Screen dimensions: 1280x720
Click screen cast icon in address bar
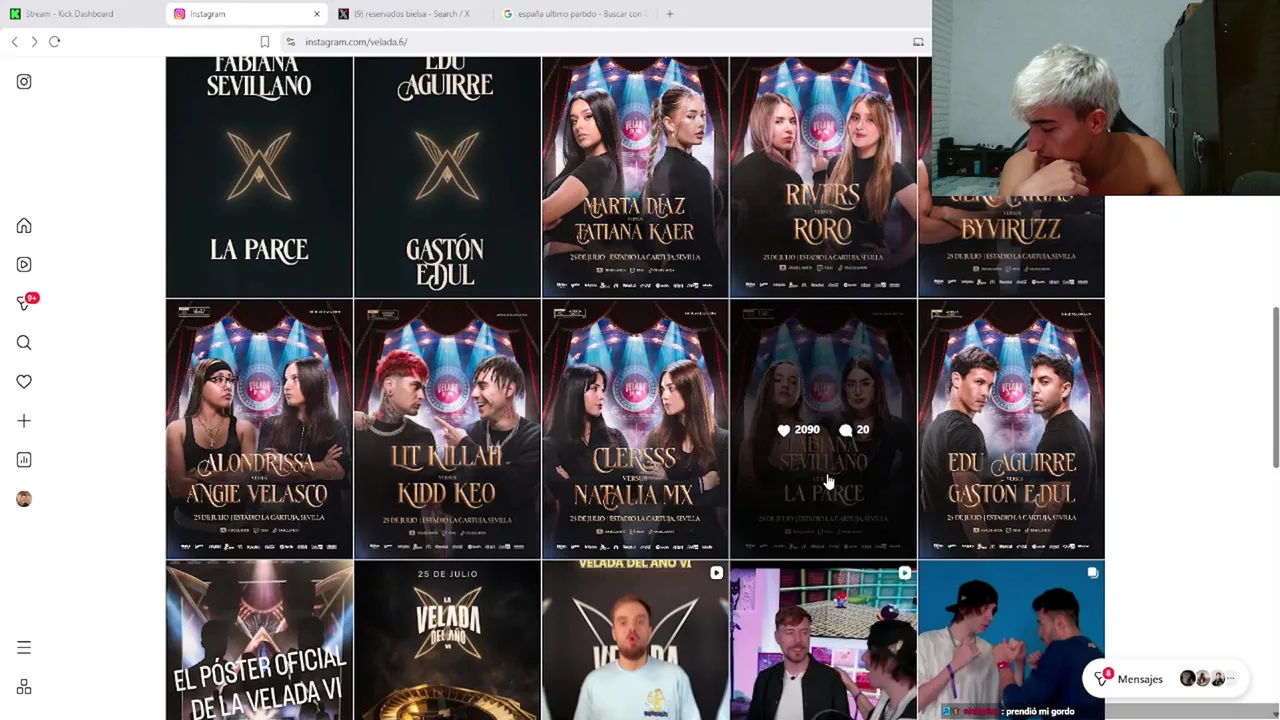pos(918,42)
